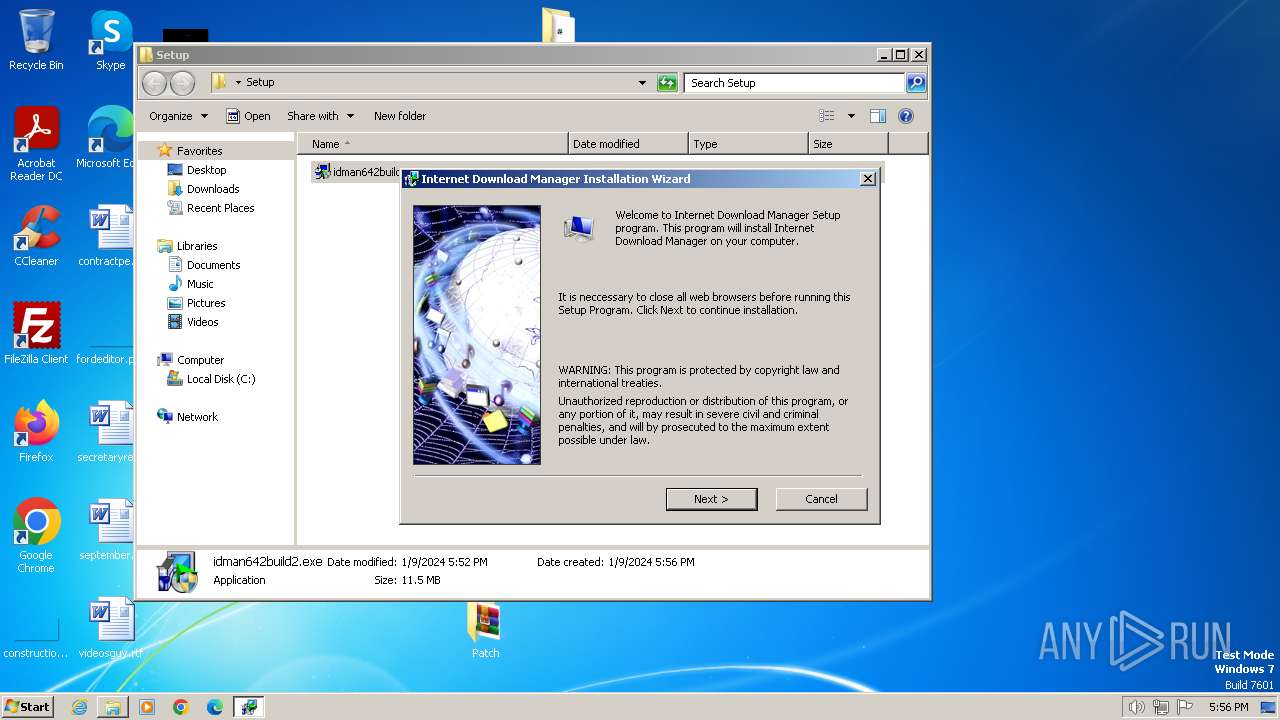Refresh the Setup folder view
Image resolution: width=1280 pixels, height=720 pixels.
point(667,83)
